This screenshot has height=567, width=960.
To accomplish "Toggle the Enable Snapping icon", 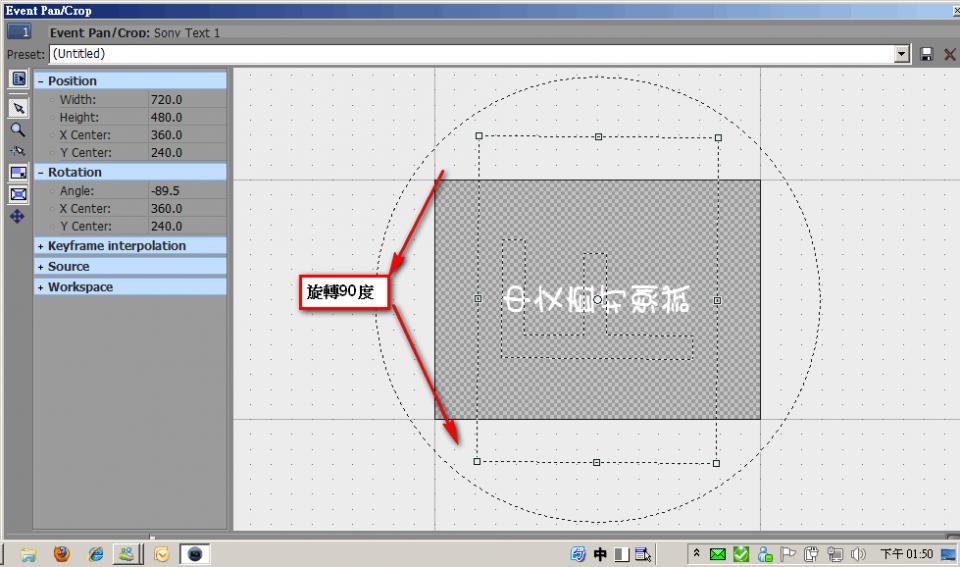I will tap(18, 151).
